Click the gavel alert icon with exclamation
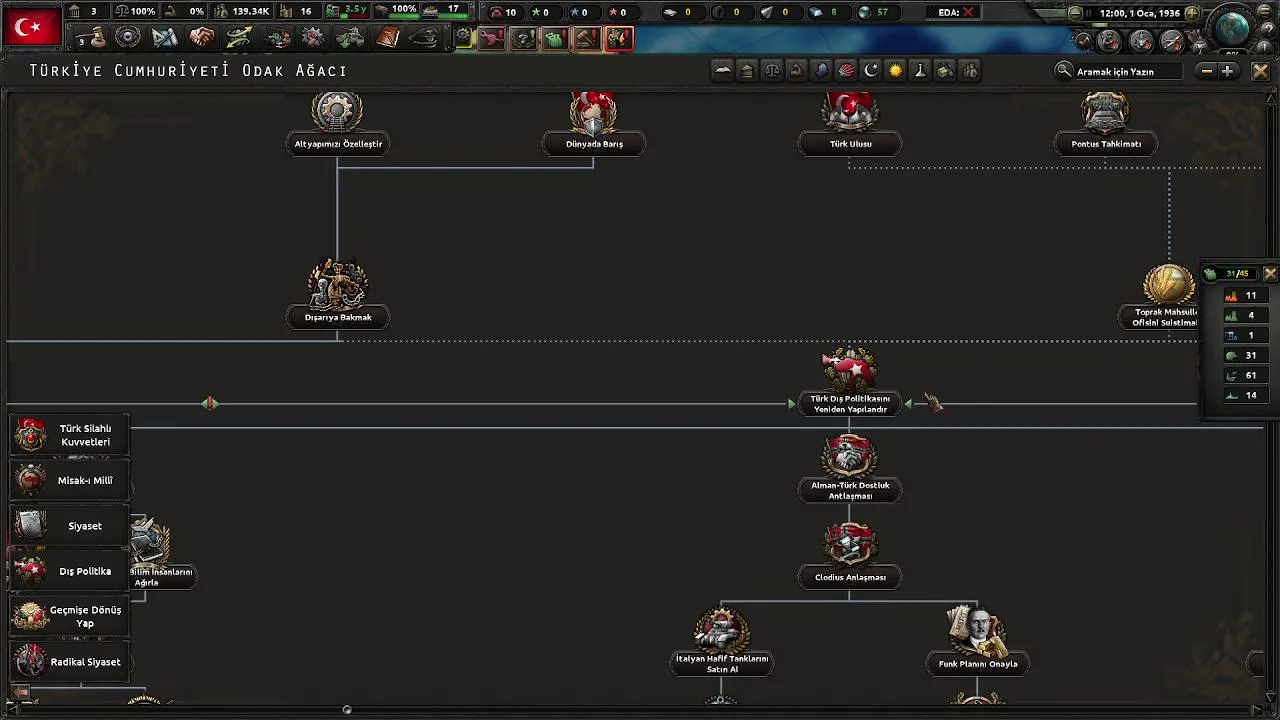The height and width of the screenshot is (720, 1280). pyautogui.click(x=587, y=38)
